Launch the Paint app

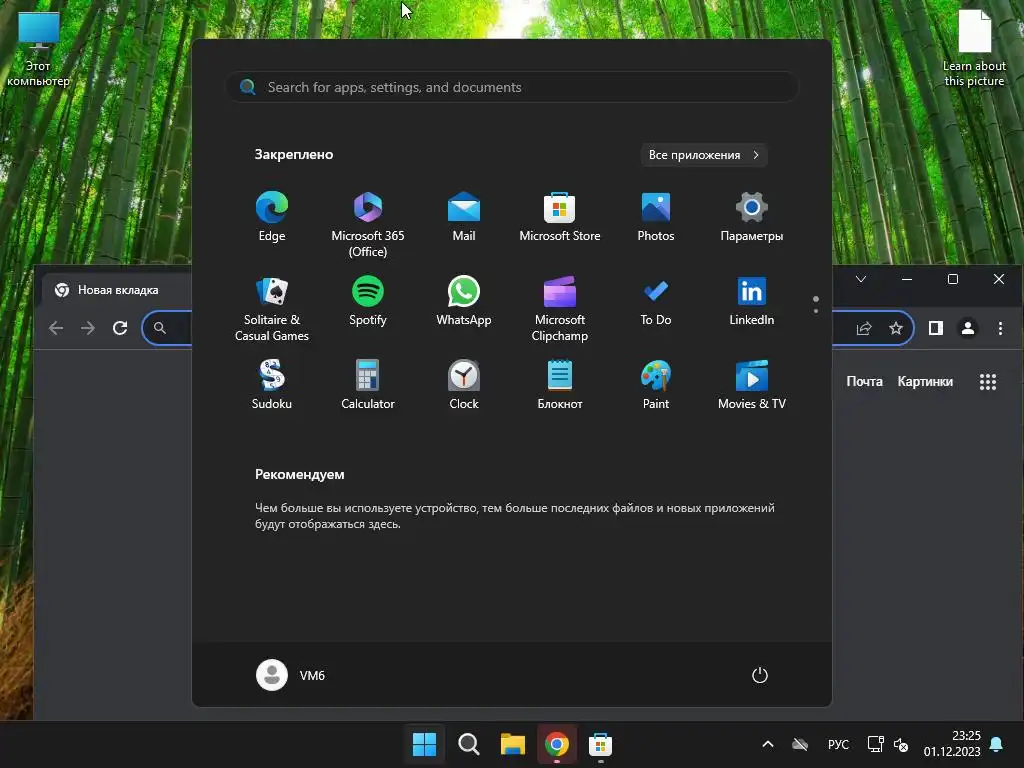(656, 385)
